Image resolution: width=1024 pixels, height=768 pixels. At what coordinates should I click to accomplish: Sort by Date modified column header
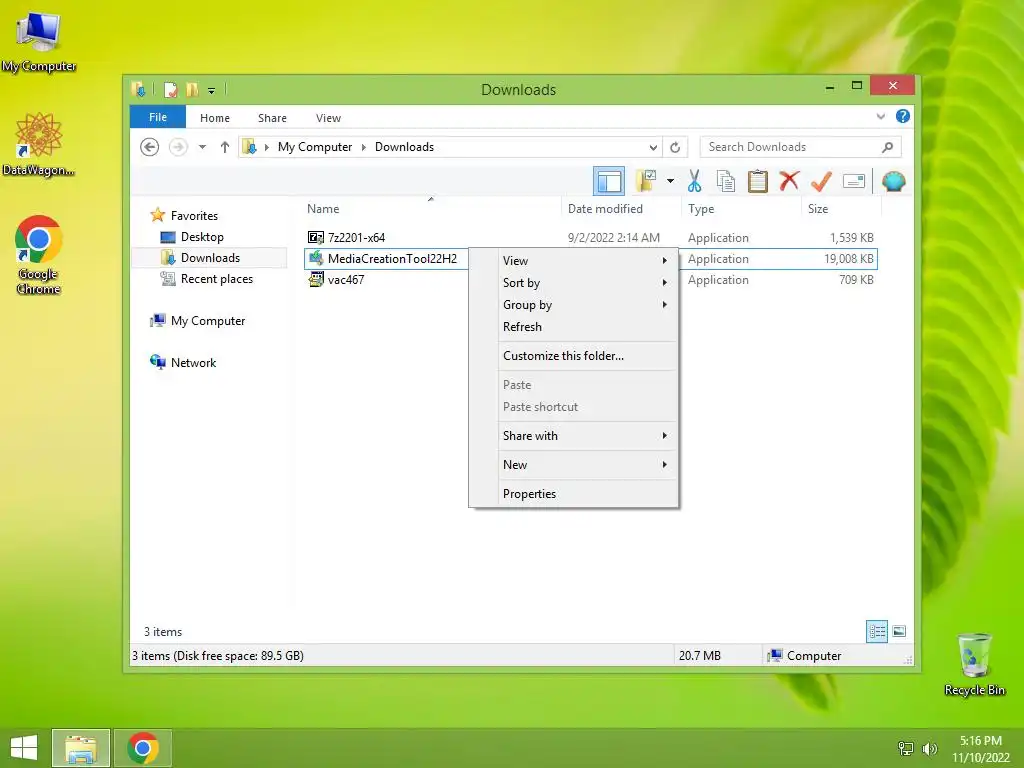621,208
